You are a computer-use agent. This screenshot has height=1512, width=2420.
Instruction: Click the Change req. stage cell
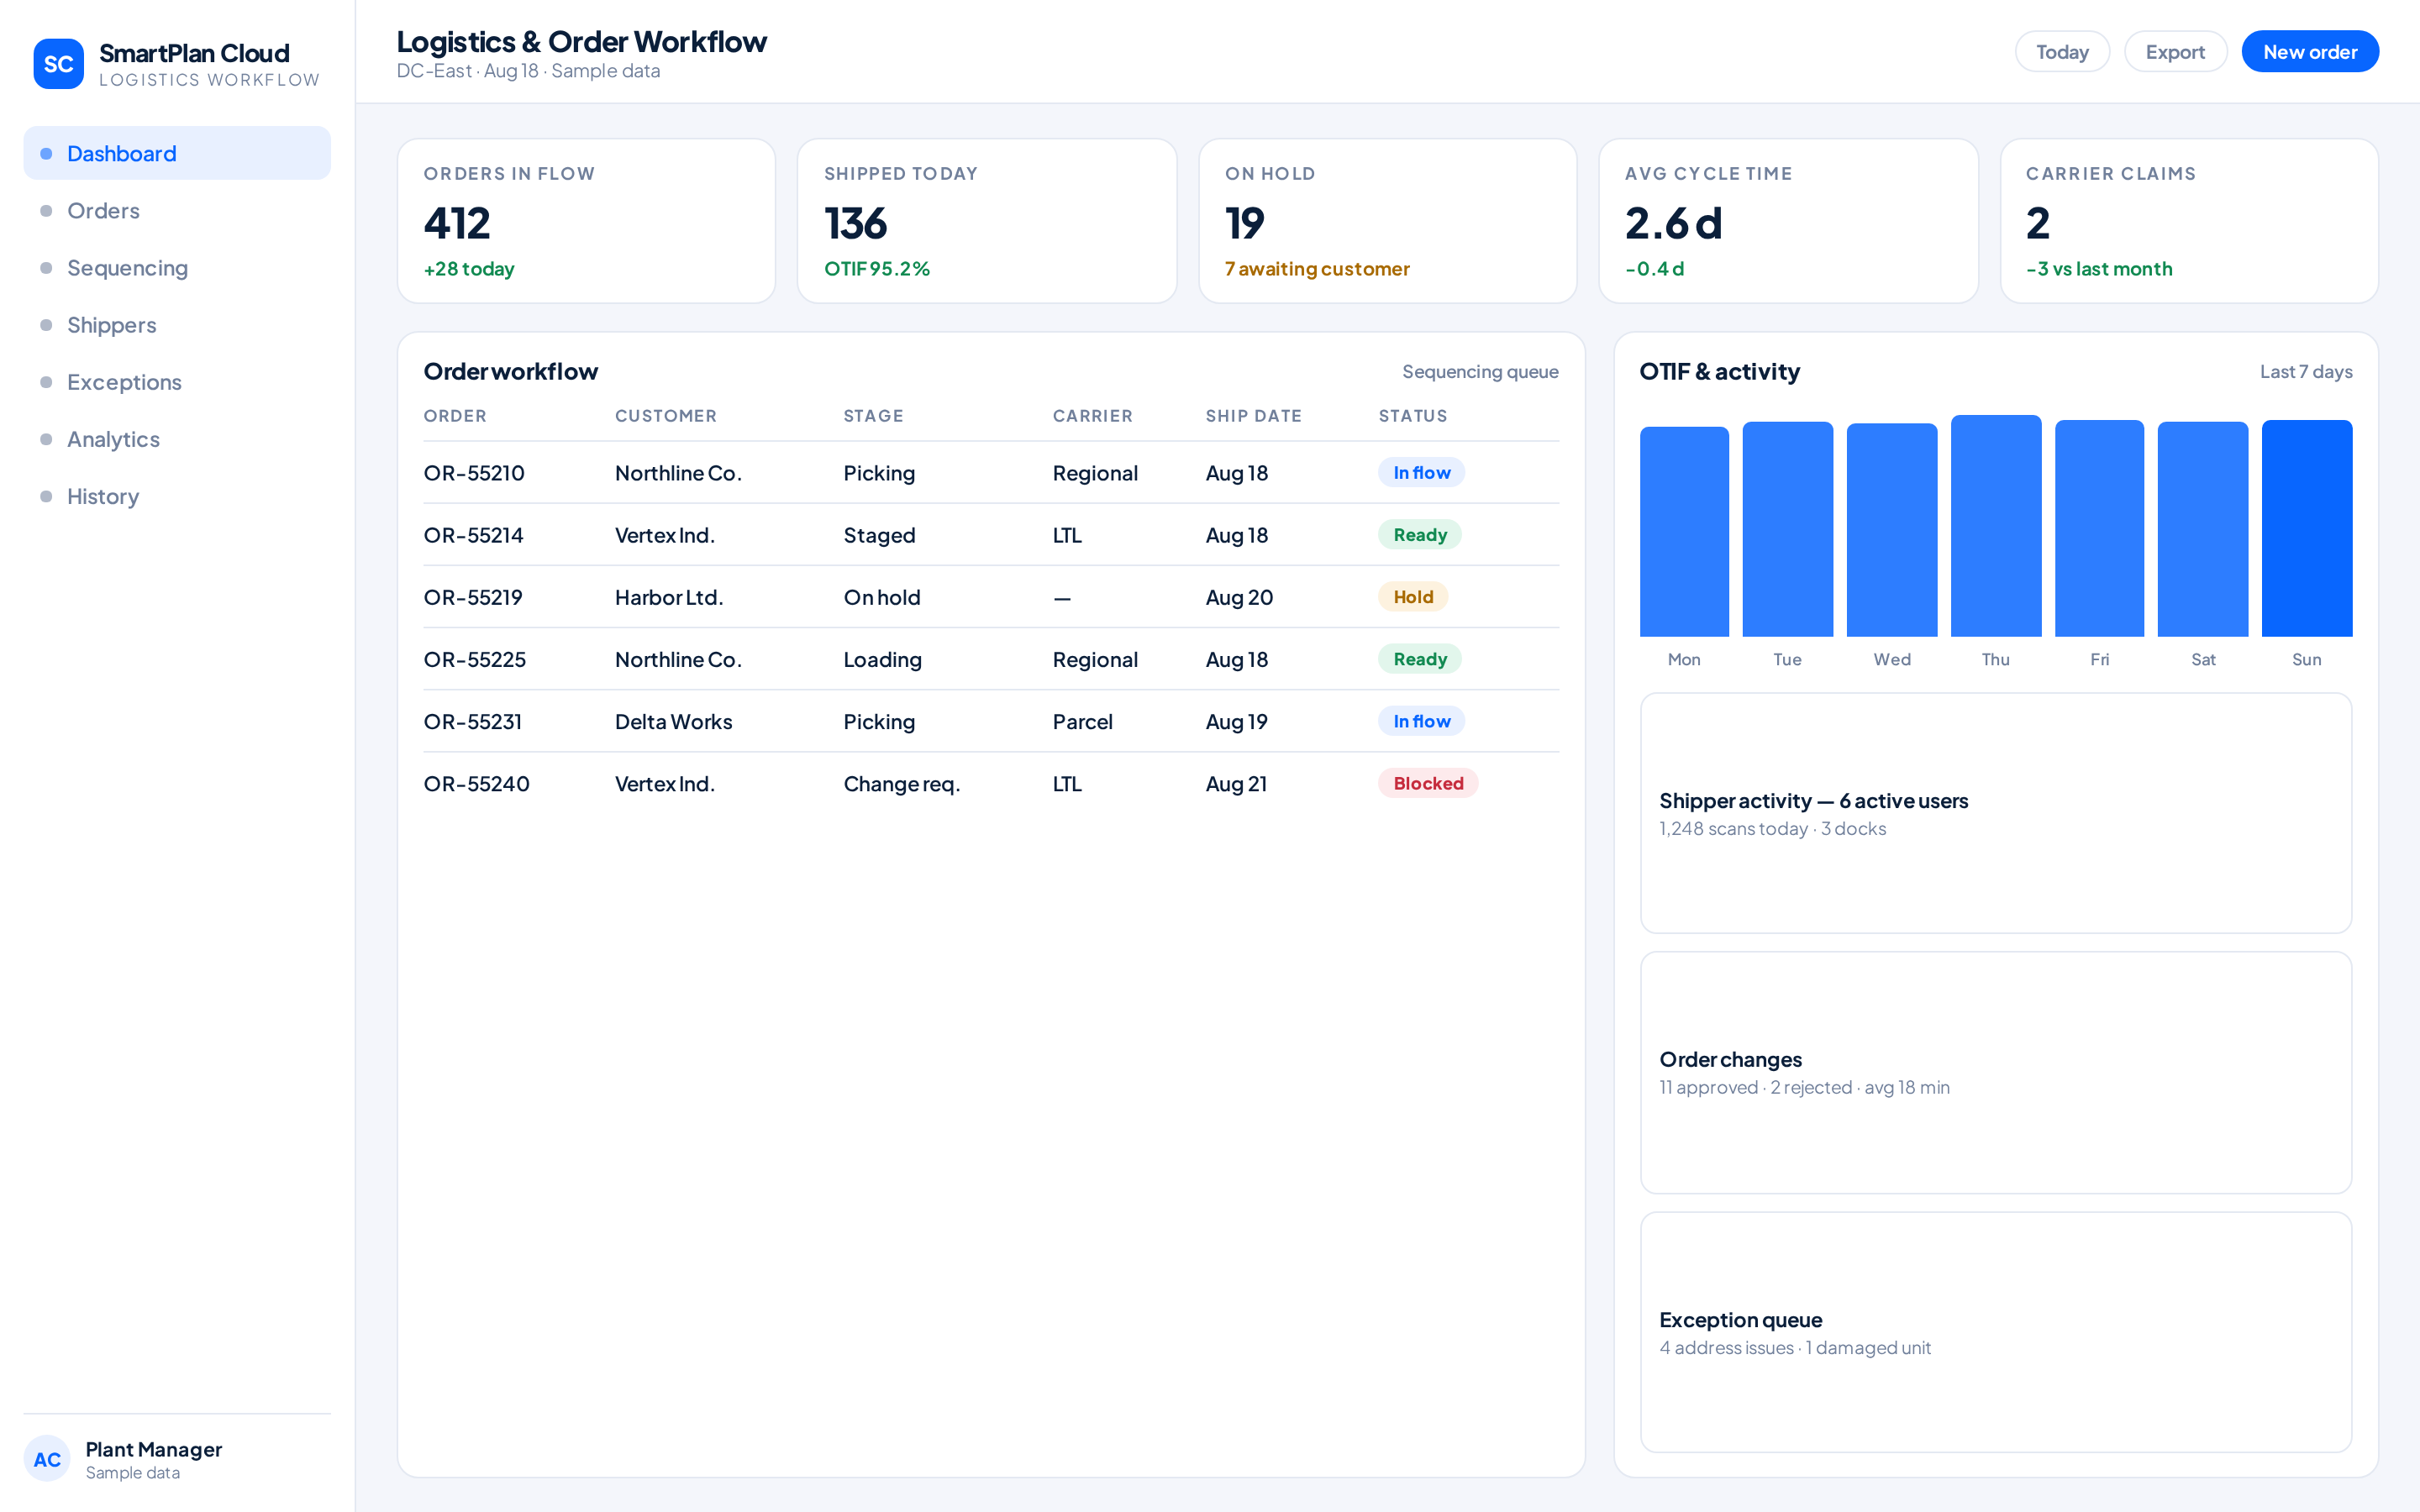(x=902, y=783)
